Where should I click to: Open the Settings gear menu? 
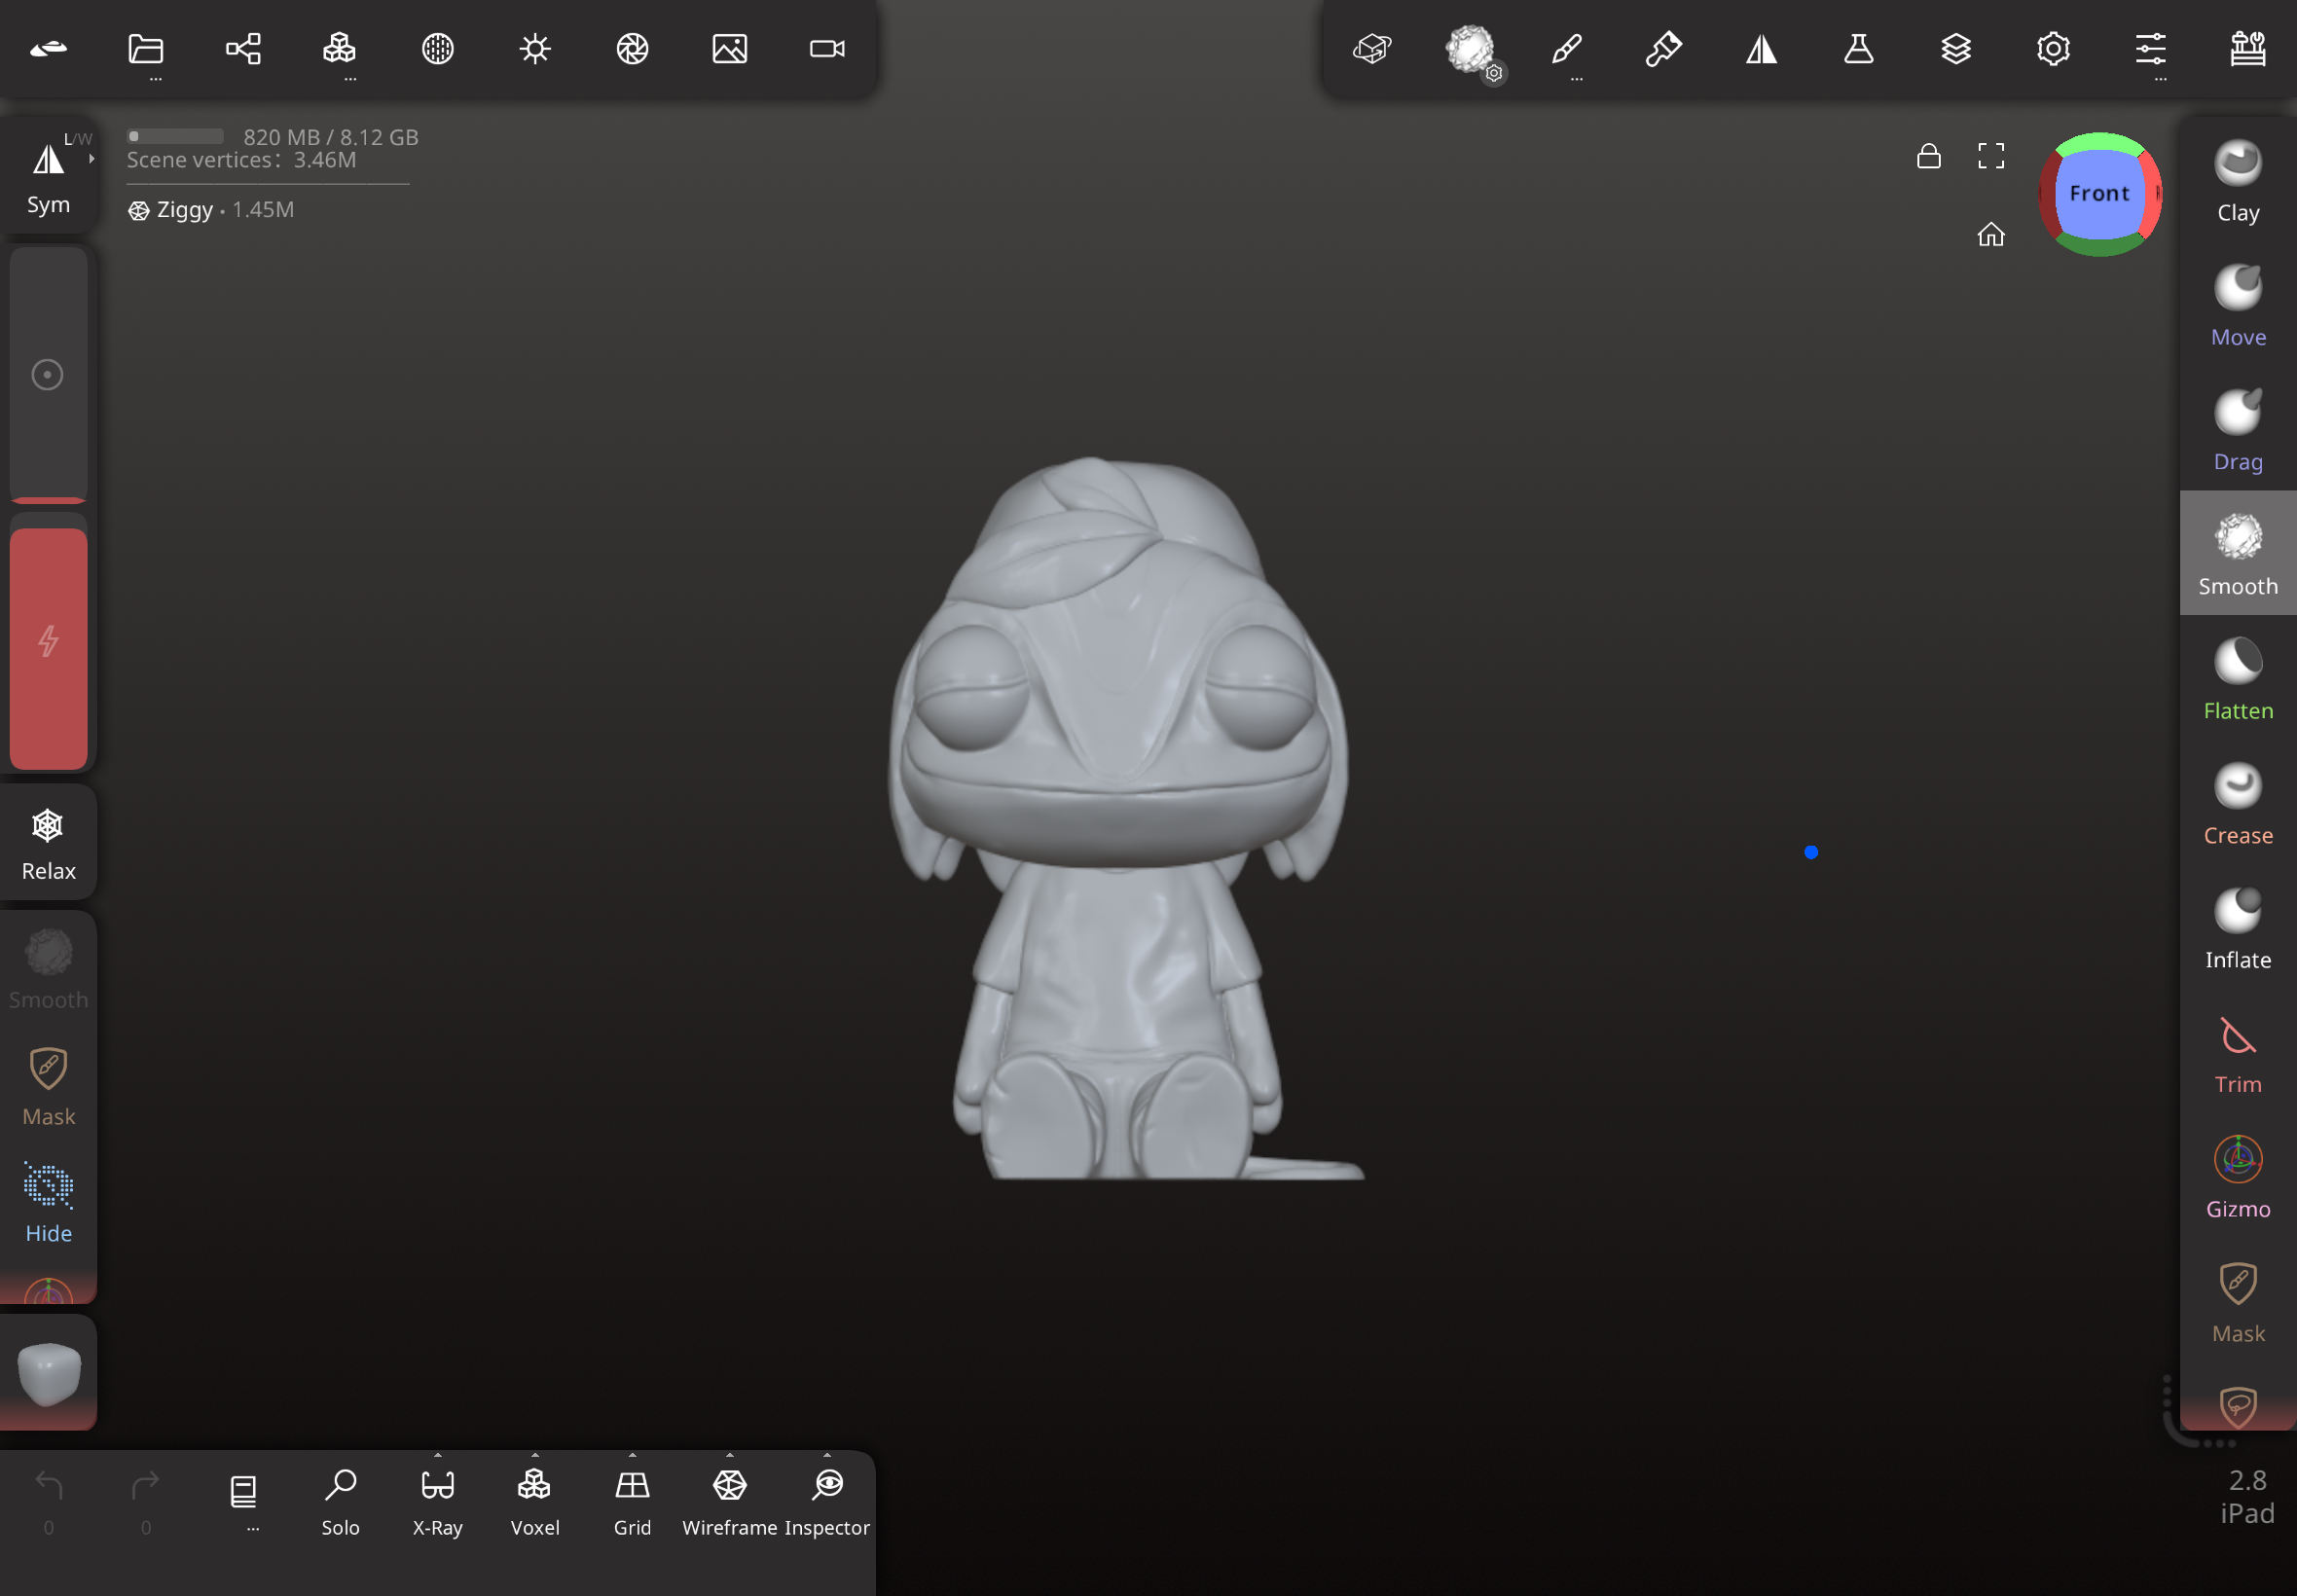coord(2052,49)
